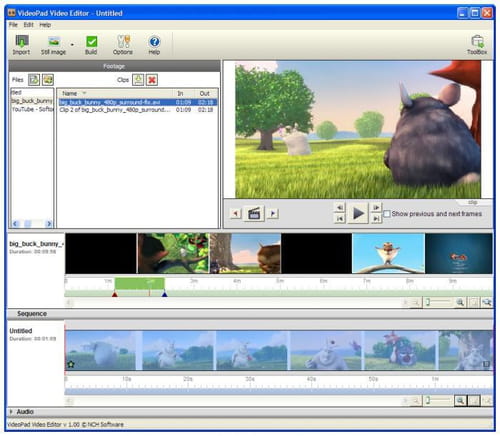Open the Help menu in menu bar
The height and width of the screenshot is (436, 500).
(x=45, y=25)
